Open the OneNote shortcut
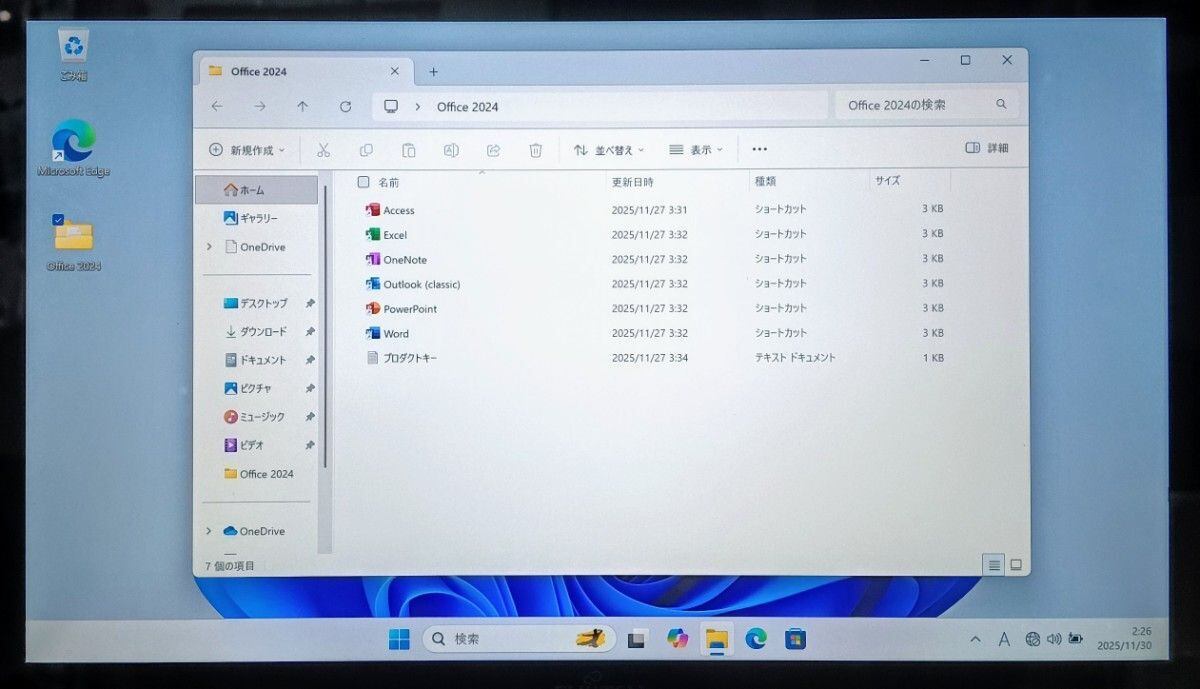The width and height of the screenshot is (1200, 689). [x=396, y=260]
